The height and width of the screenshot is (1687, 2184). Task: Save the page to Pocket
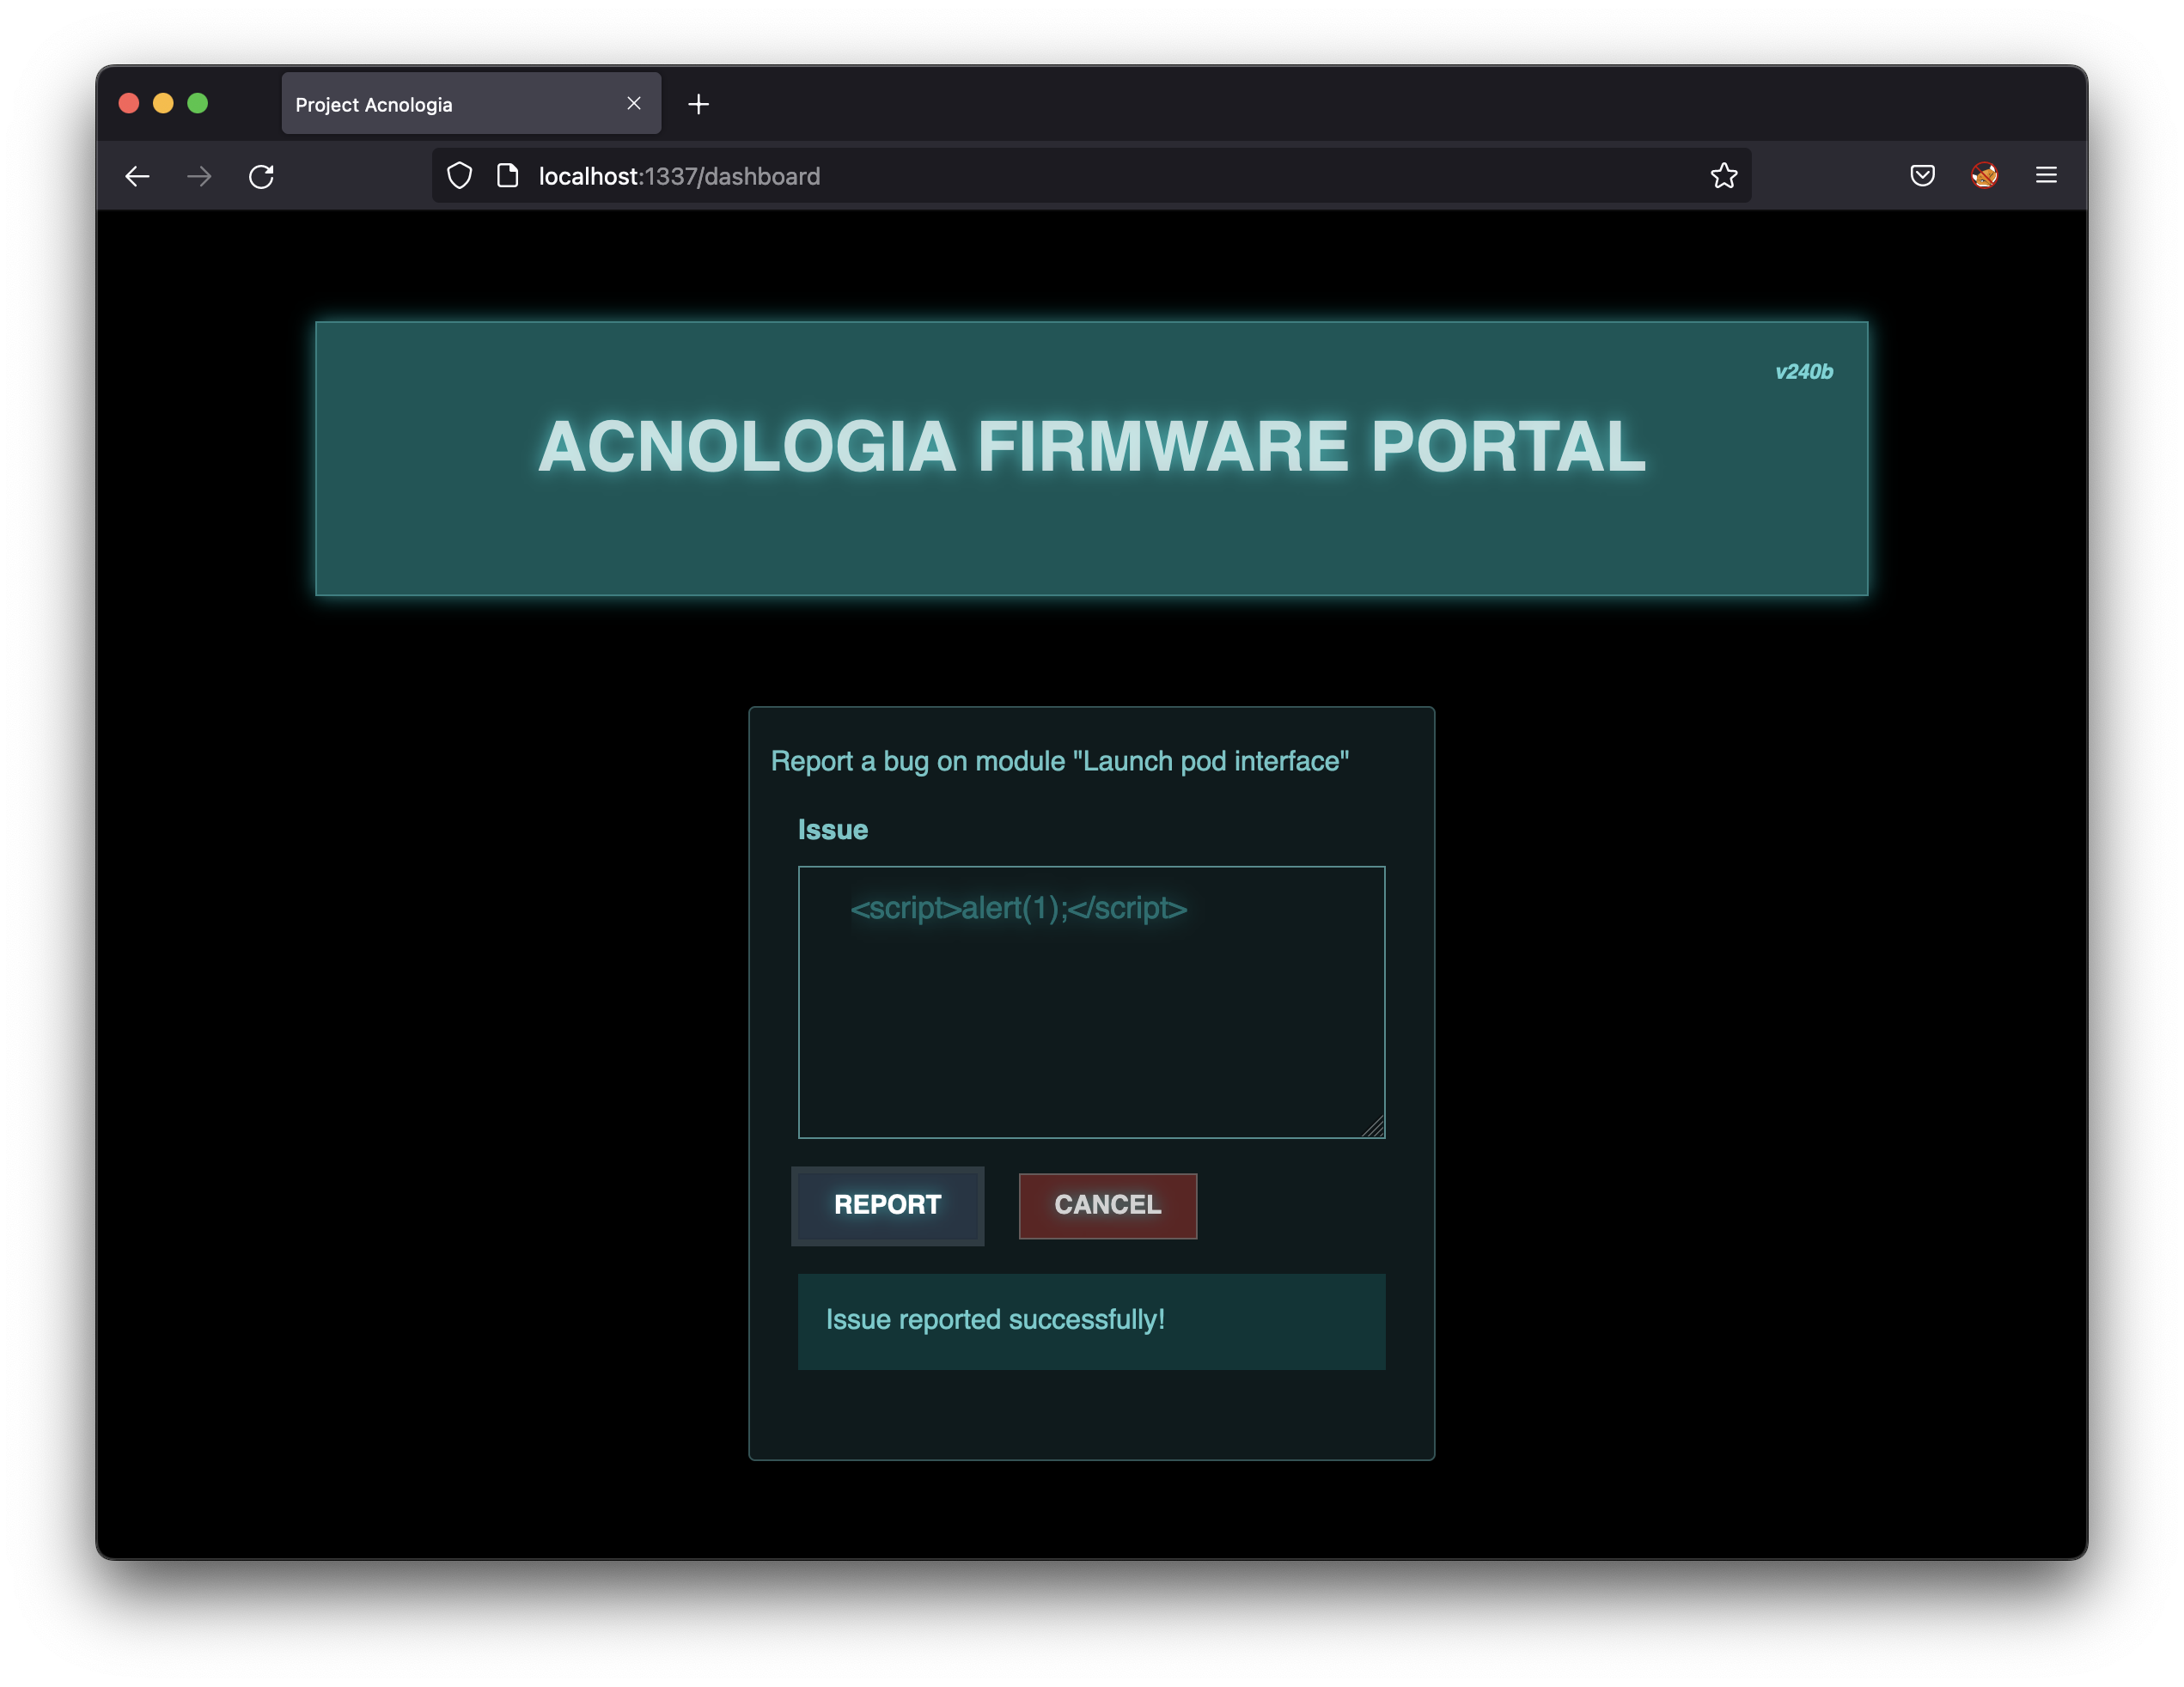coord(1922,176)
